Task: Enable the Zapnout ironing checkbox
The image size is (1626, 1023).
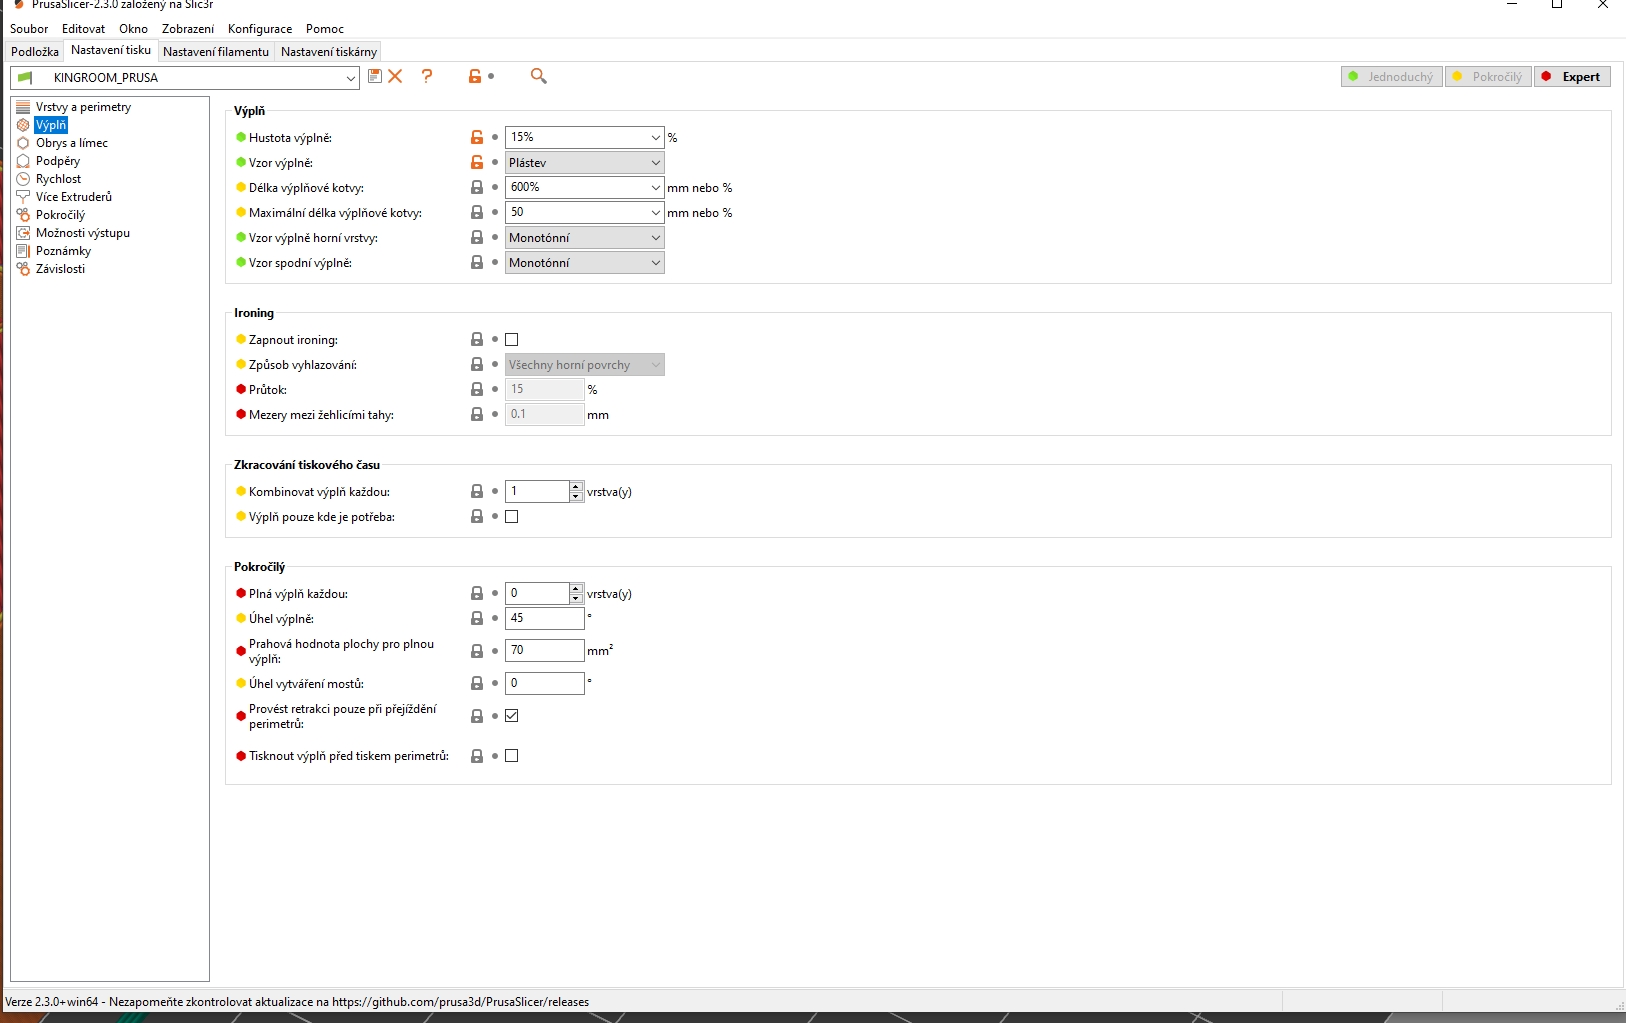Action: pyautogui.click(x=512, y=340)
